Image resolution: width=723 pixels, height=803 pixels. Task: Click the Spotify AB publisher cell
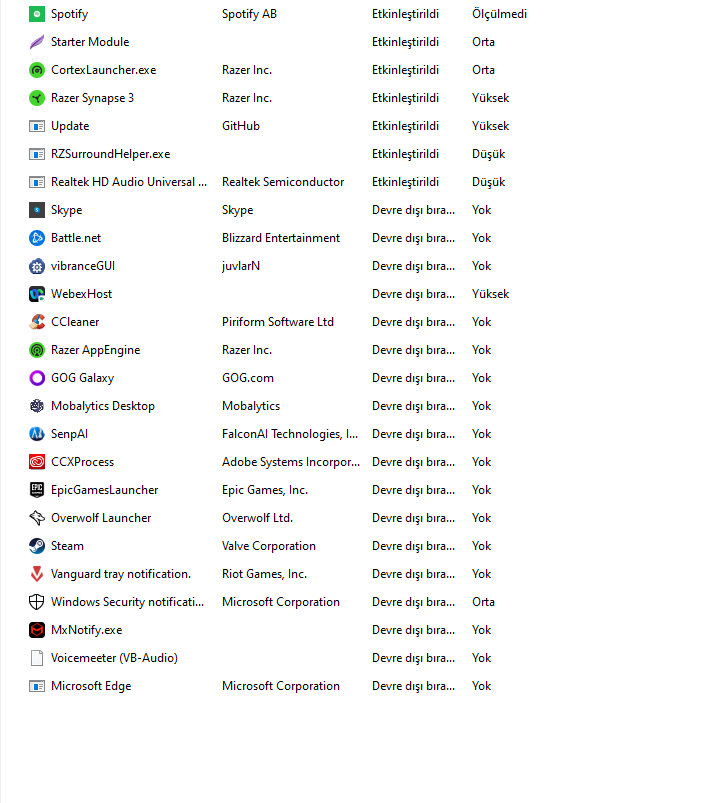[249, 14]
